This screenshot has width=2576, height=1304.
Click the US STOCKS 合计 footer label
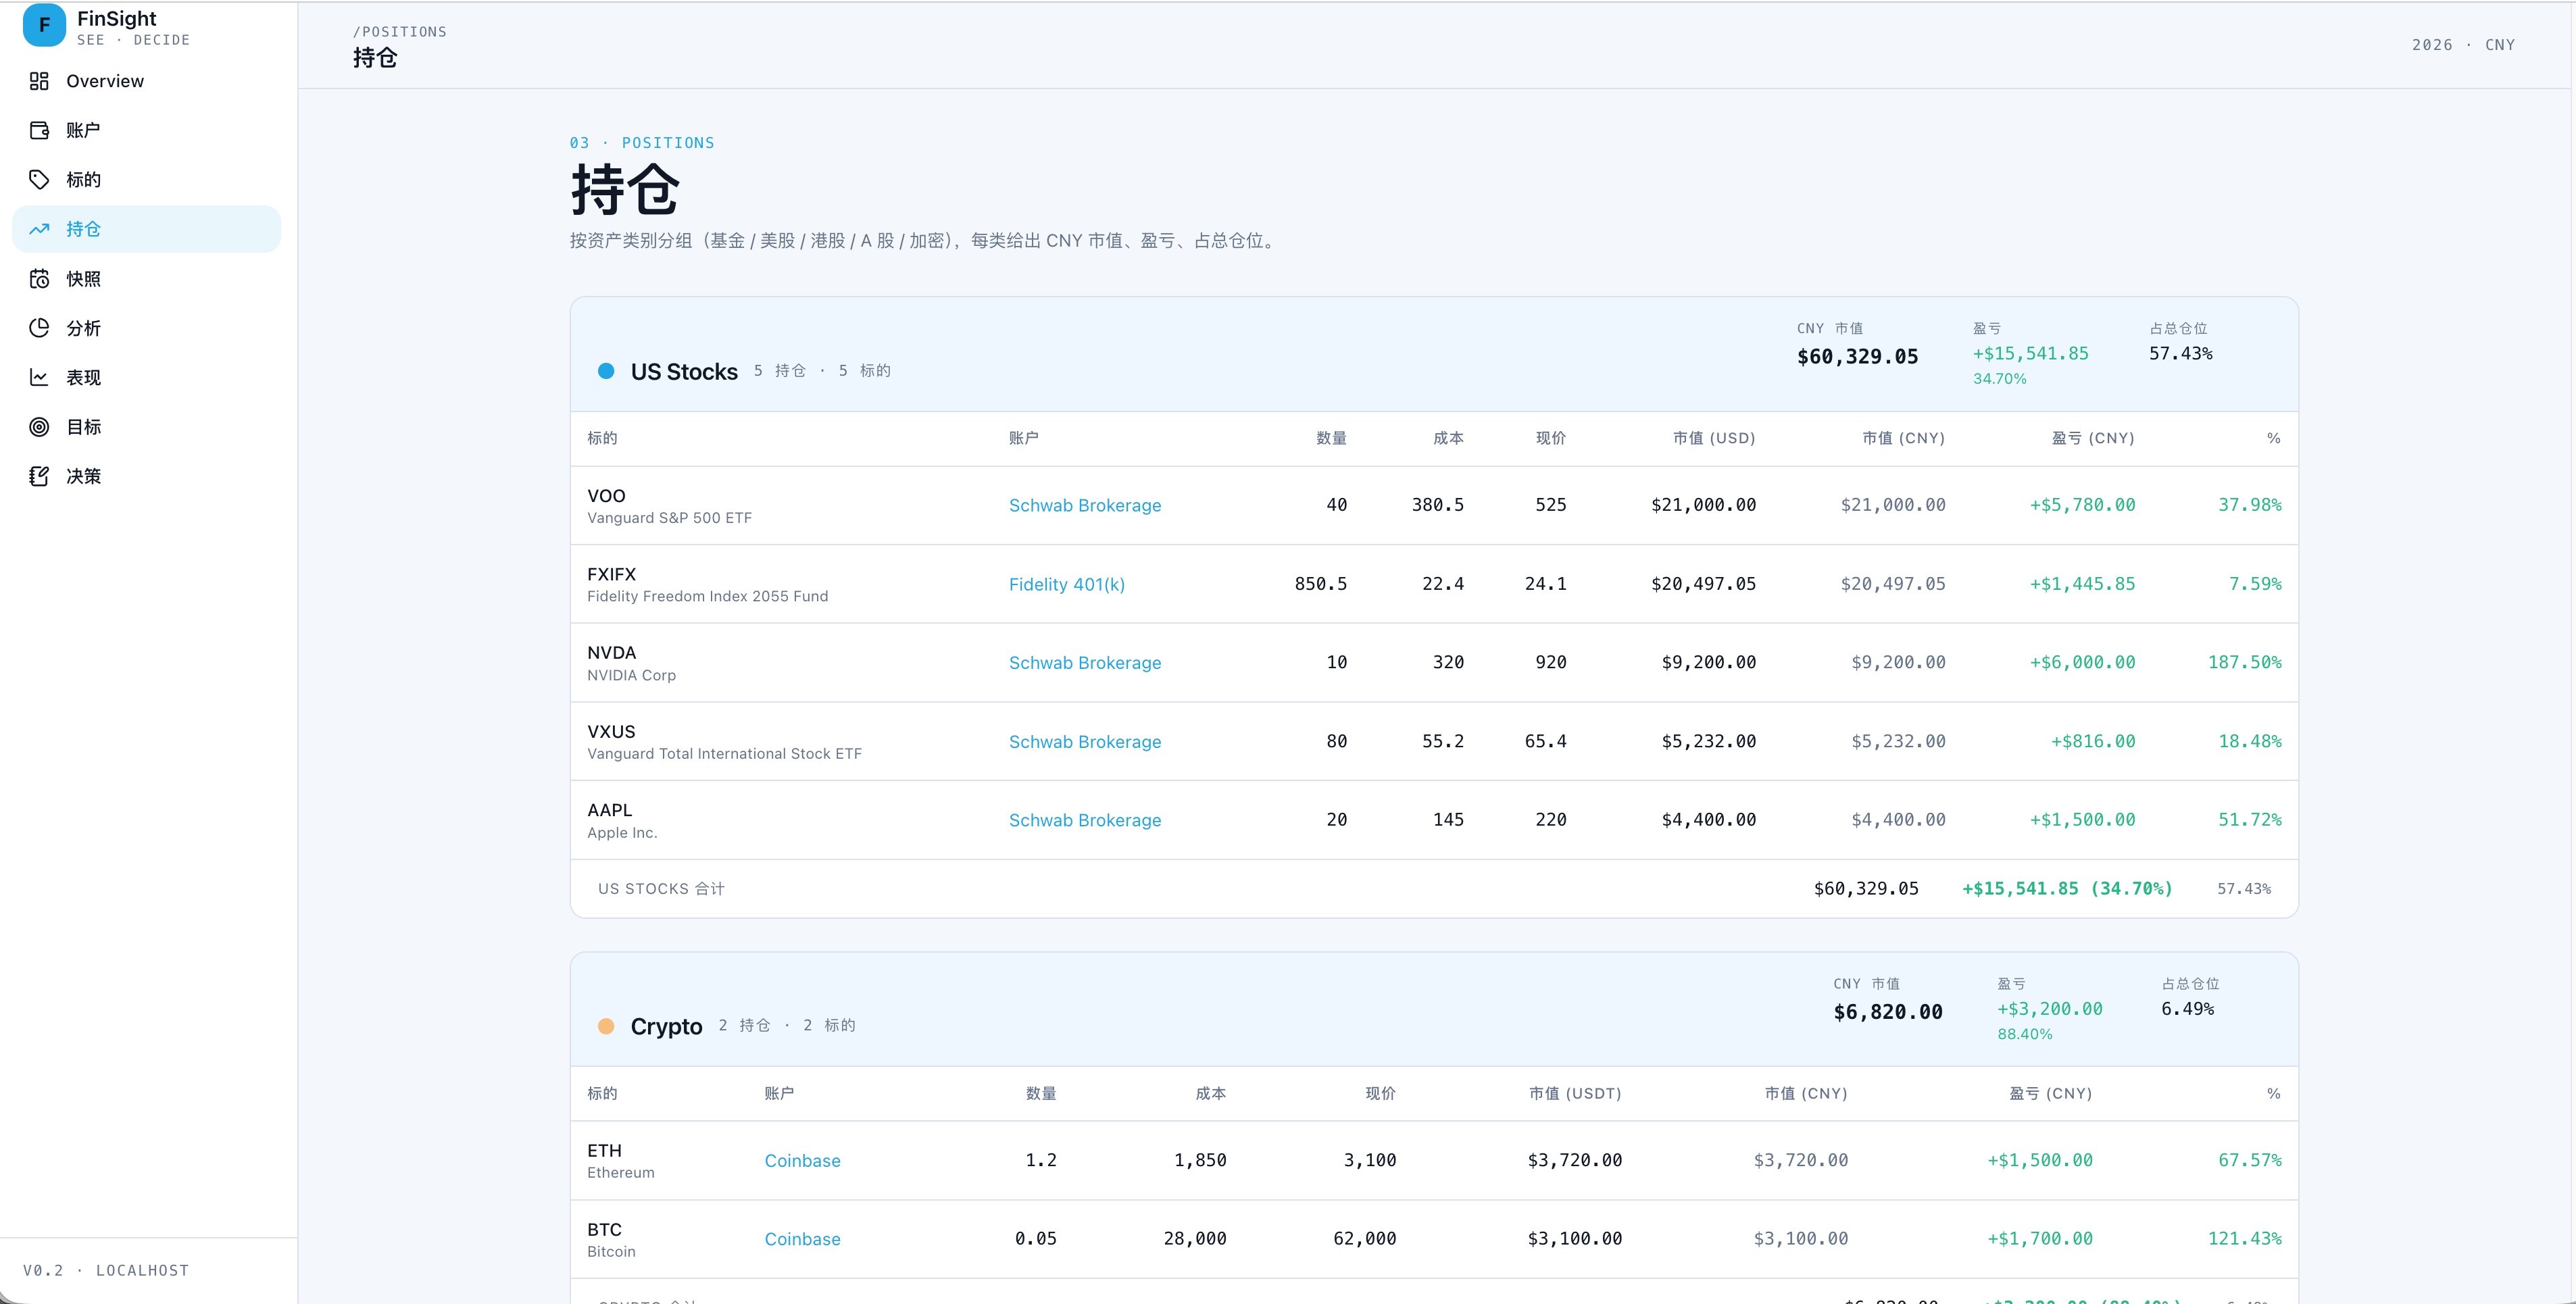661,889
